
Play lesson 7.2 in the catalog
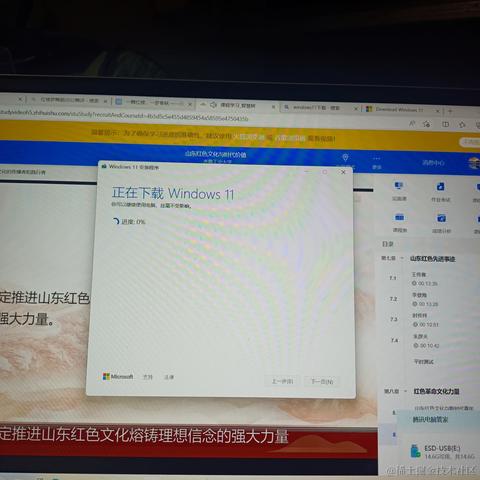pos(425,299)
